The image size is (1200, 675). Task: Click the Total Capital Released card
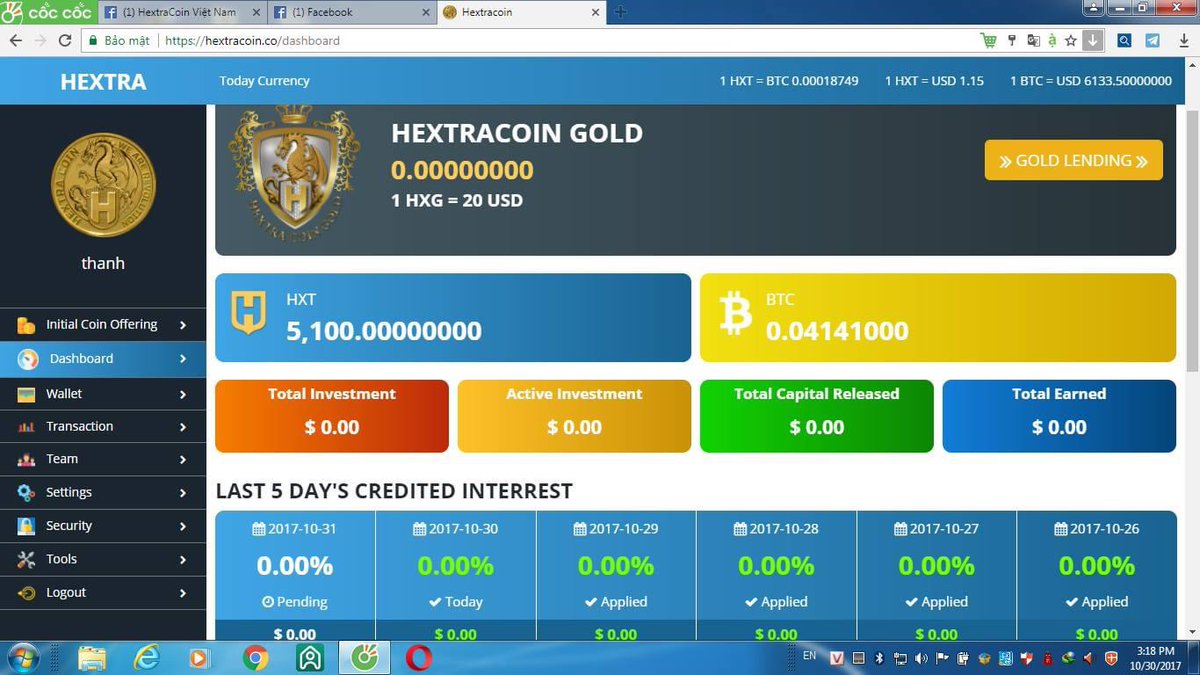[x=817, y=415]
